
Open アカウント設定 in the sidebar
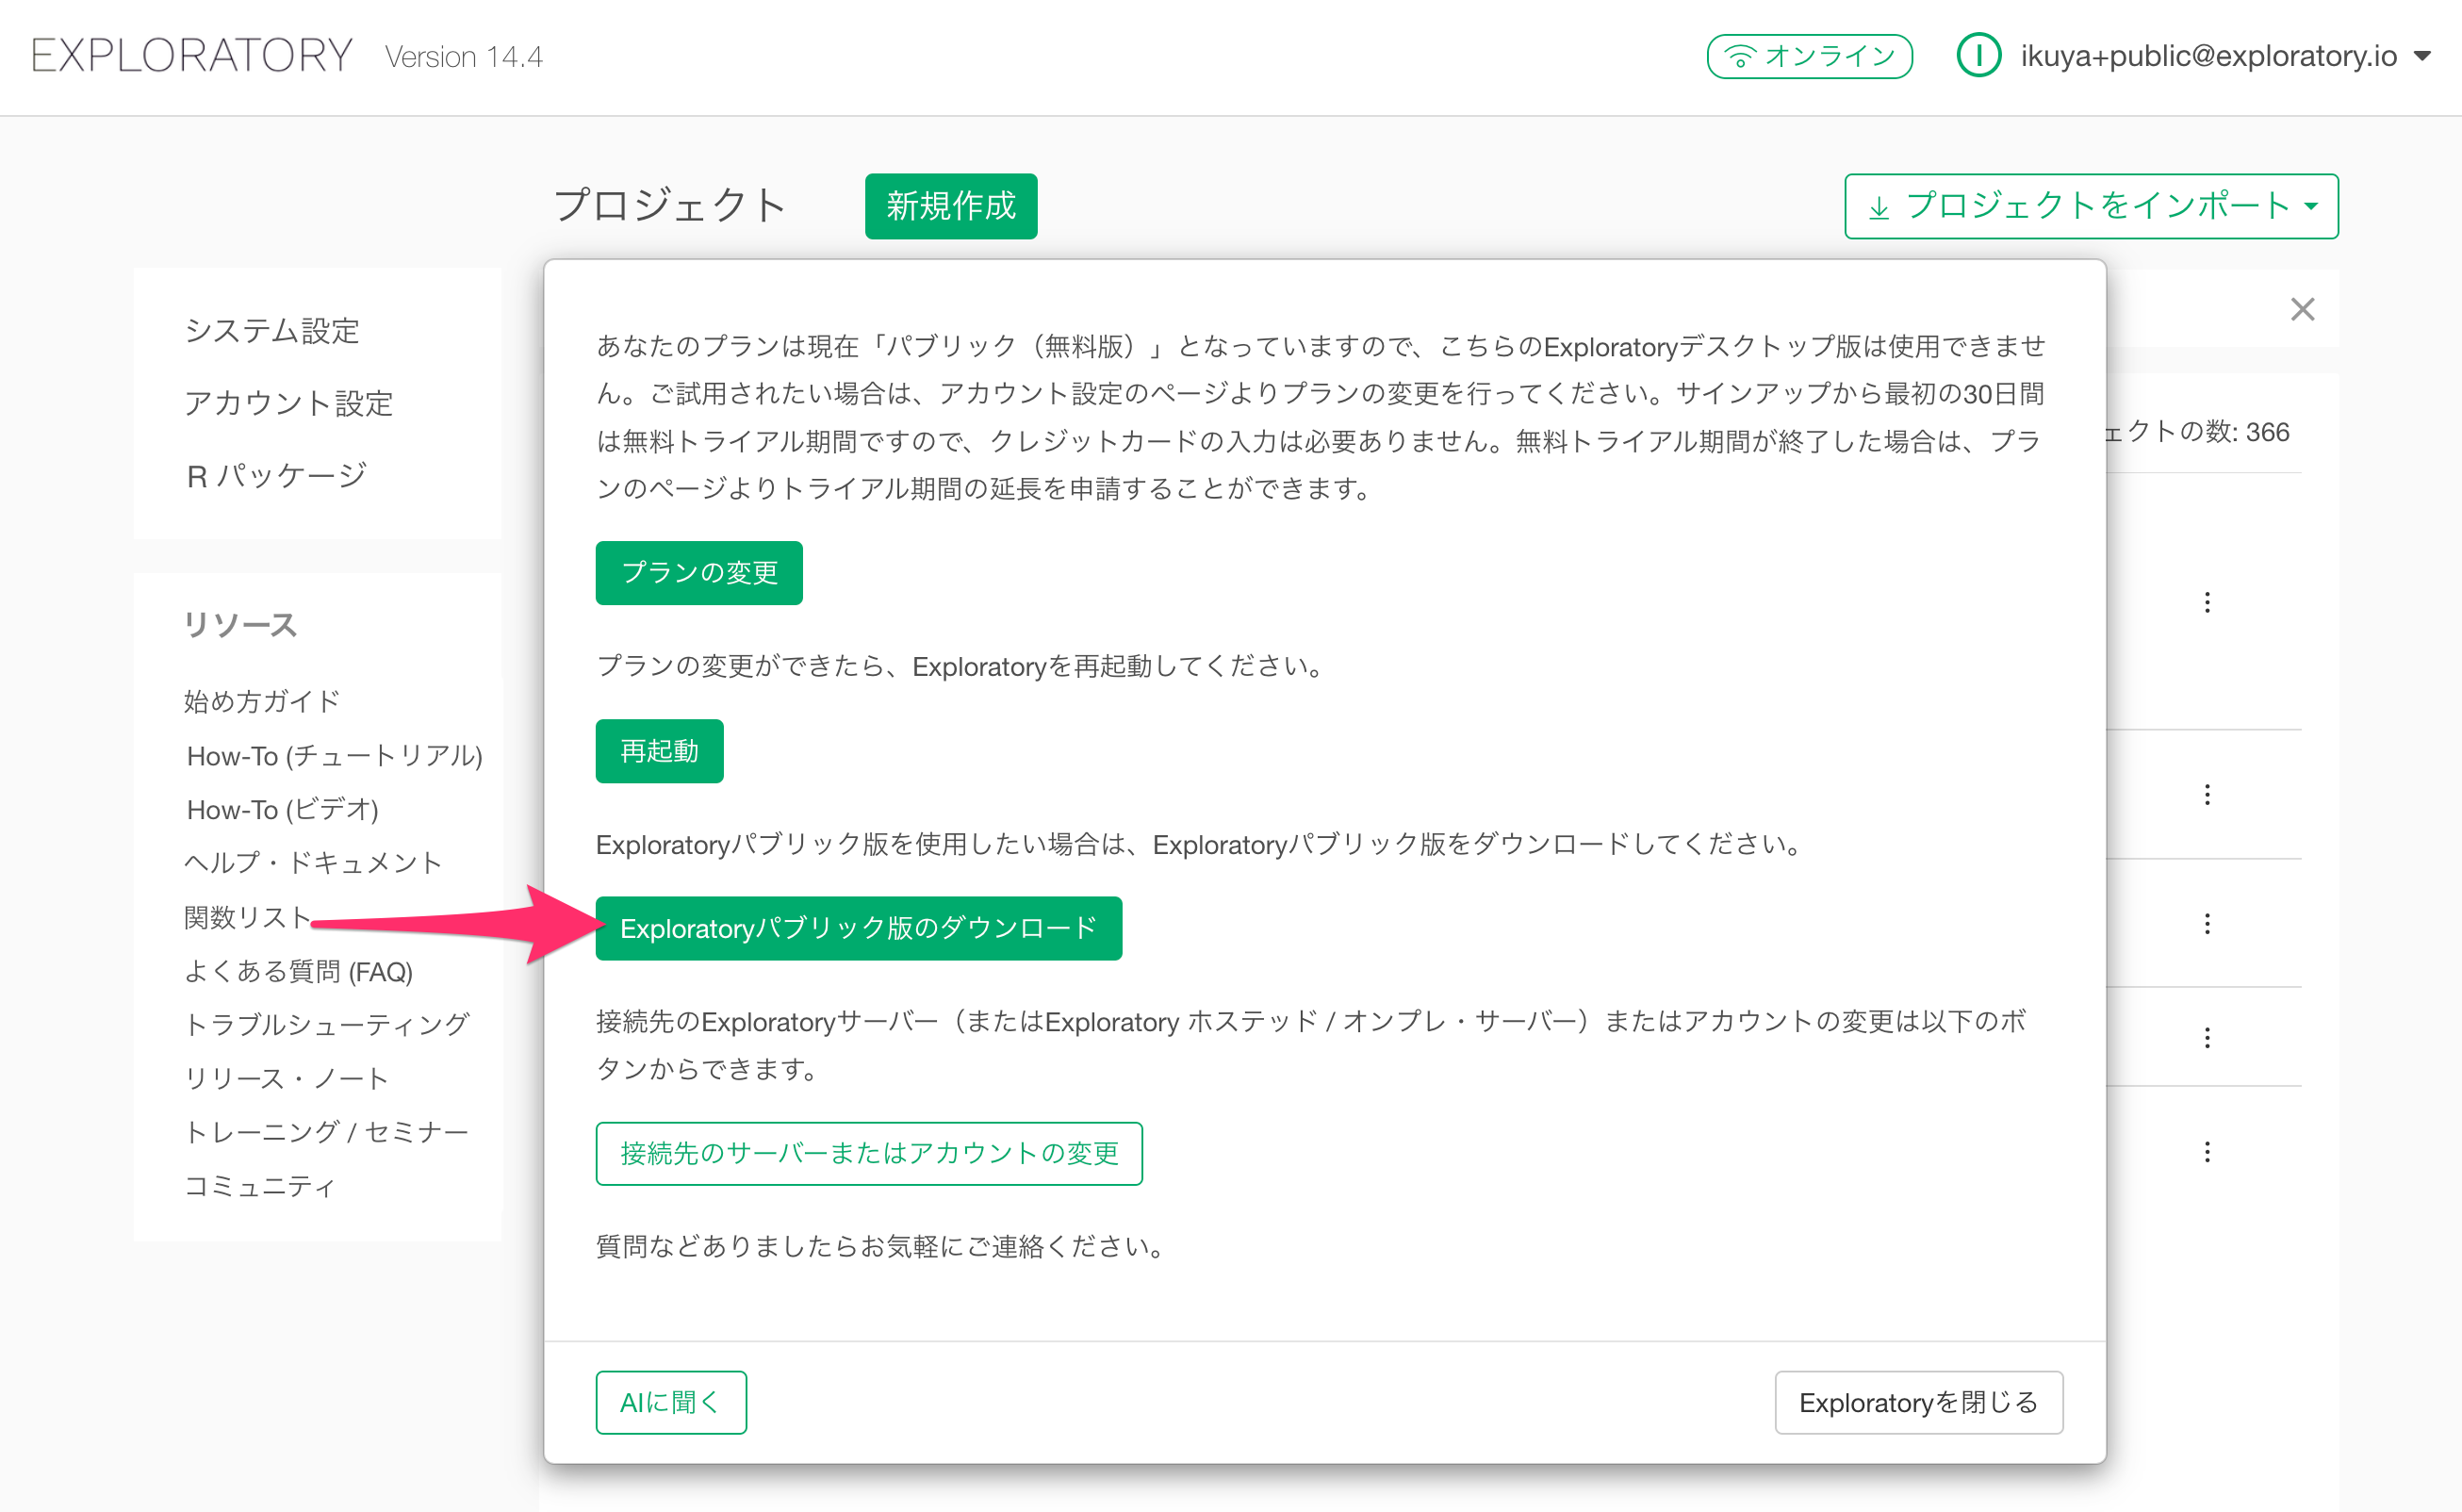(288, 403)
